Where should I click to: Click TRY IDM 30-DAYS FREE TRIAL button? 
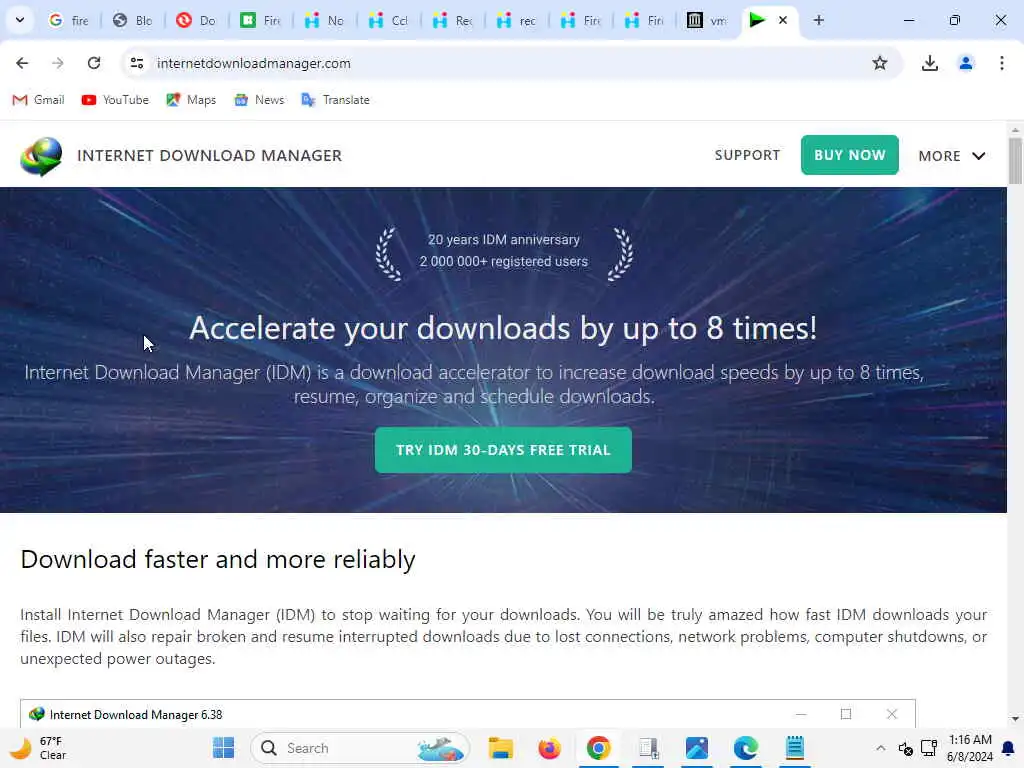[x=503, y=450]
